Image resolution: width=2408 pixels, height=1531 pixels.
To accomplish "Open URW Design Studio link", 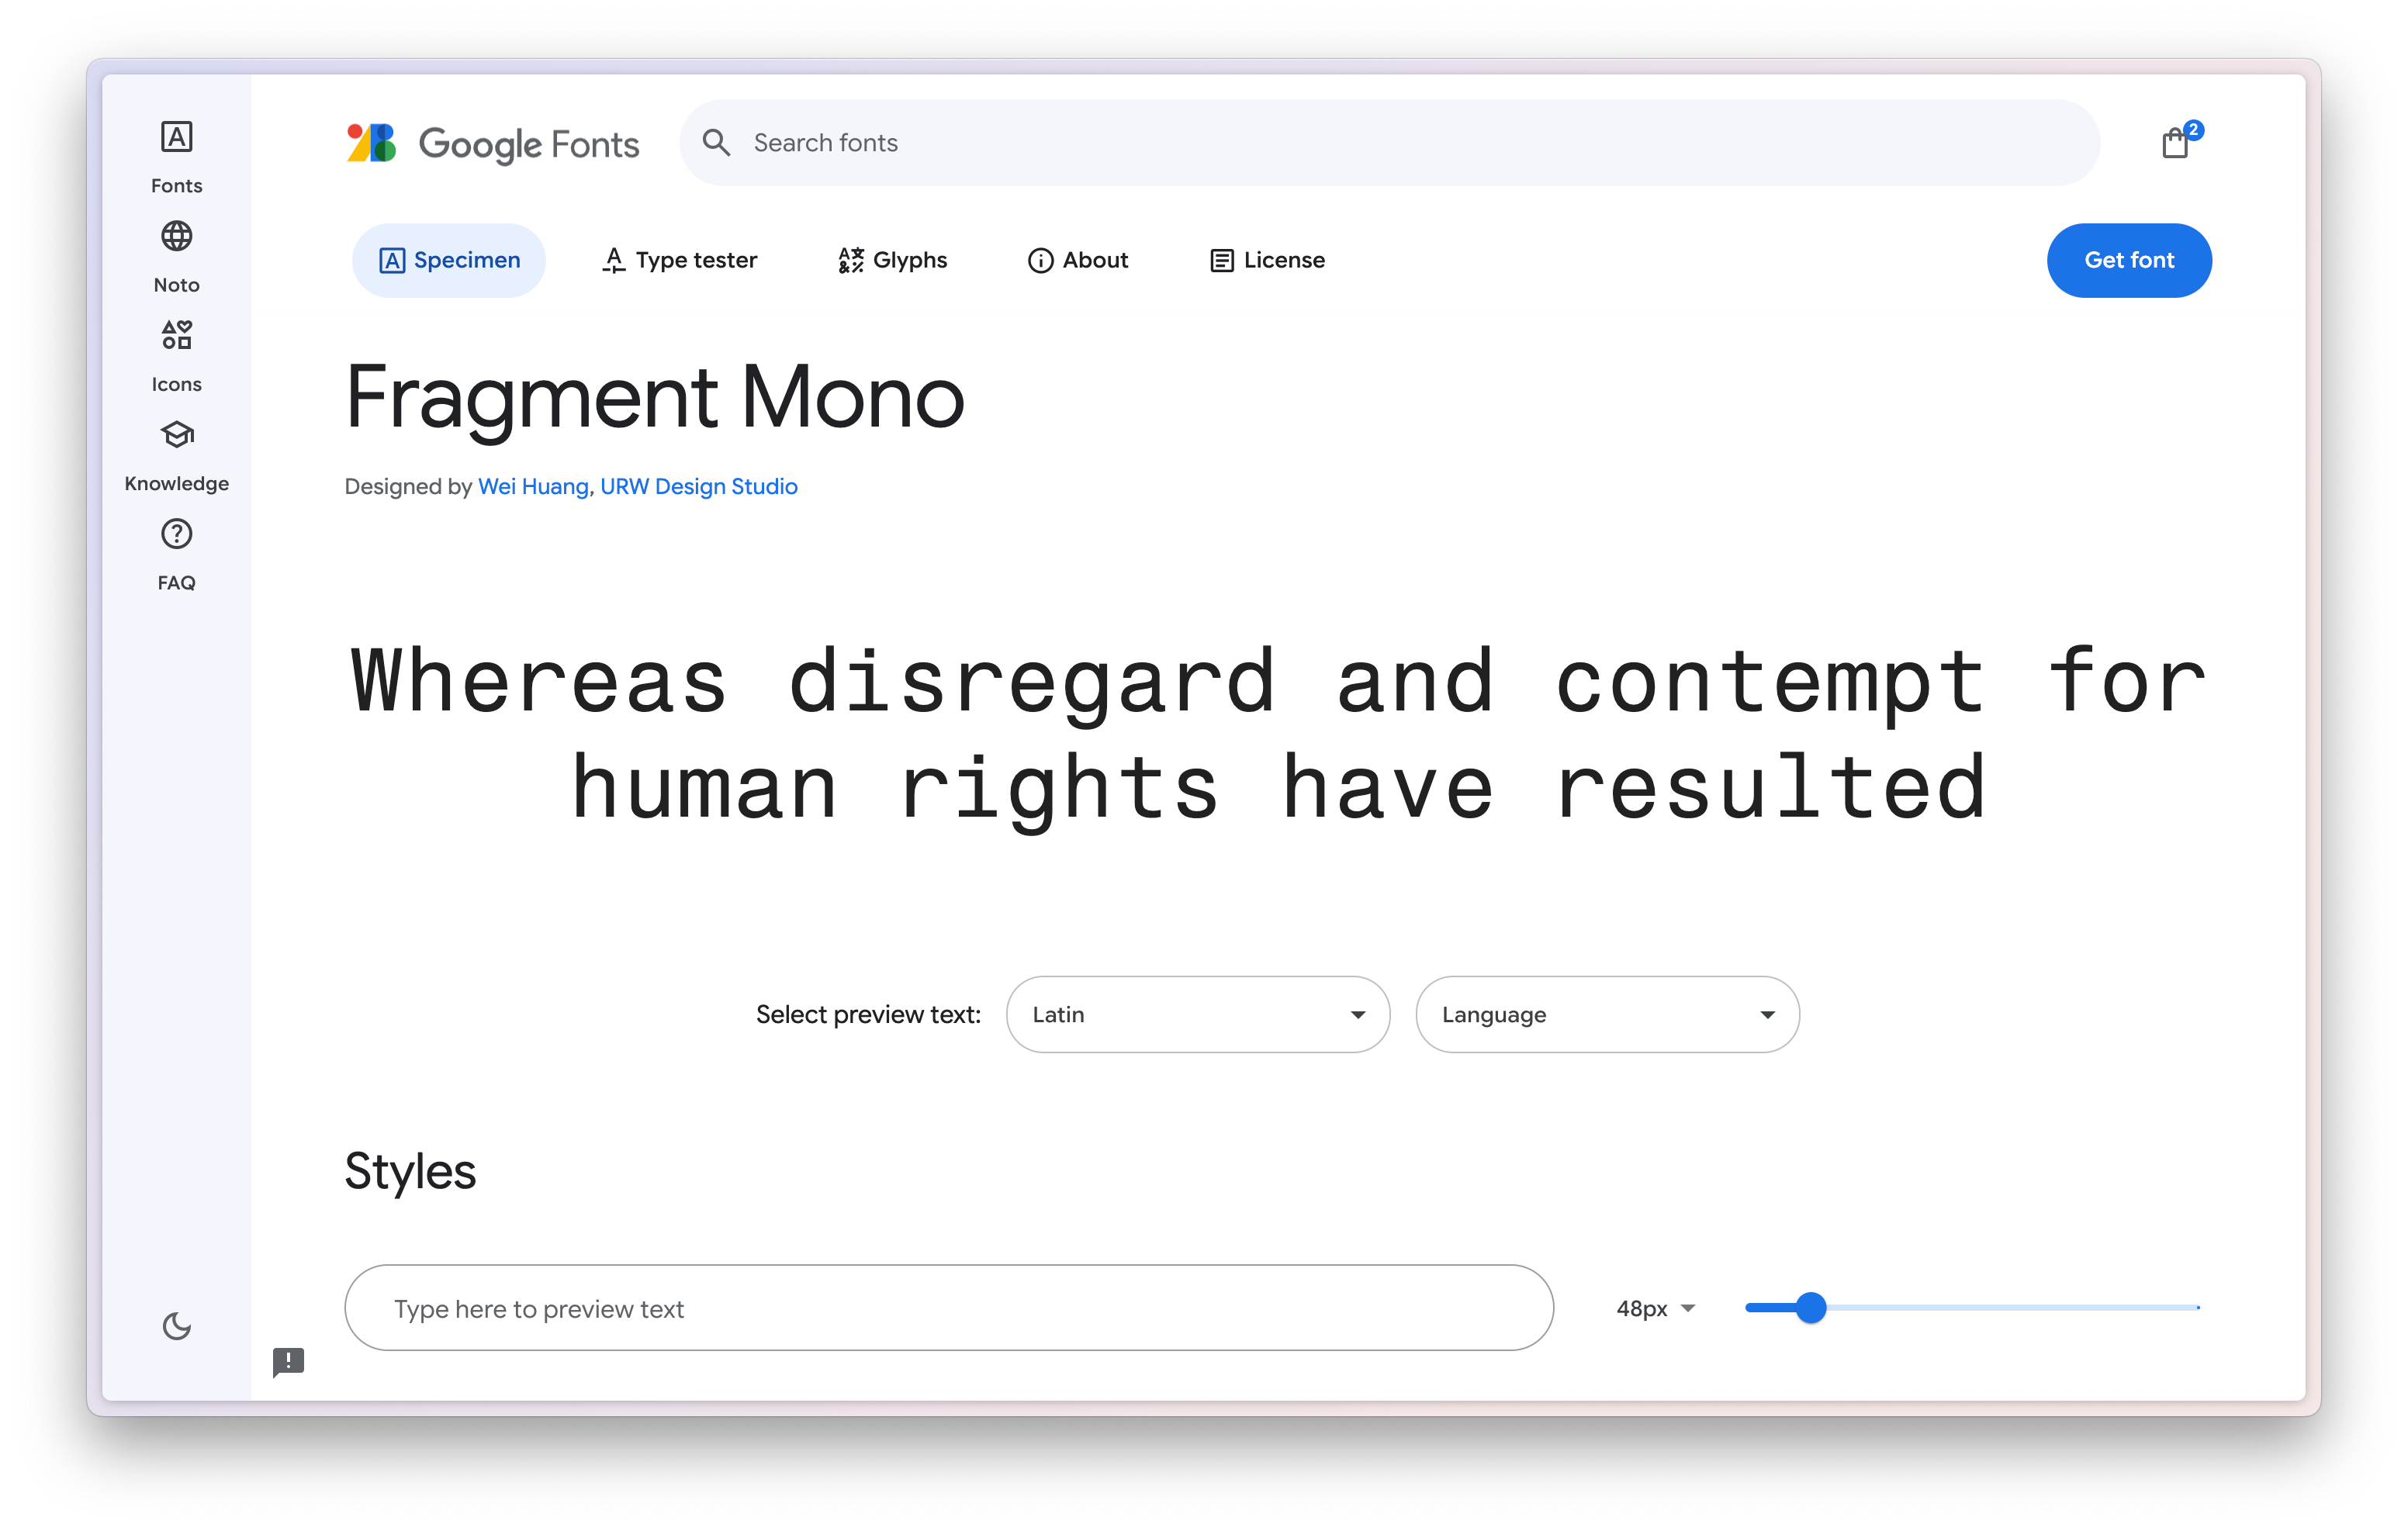I will pos(699,486).
